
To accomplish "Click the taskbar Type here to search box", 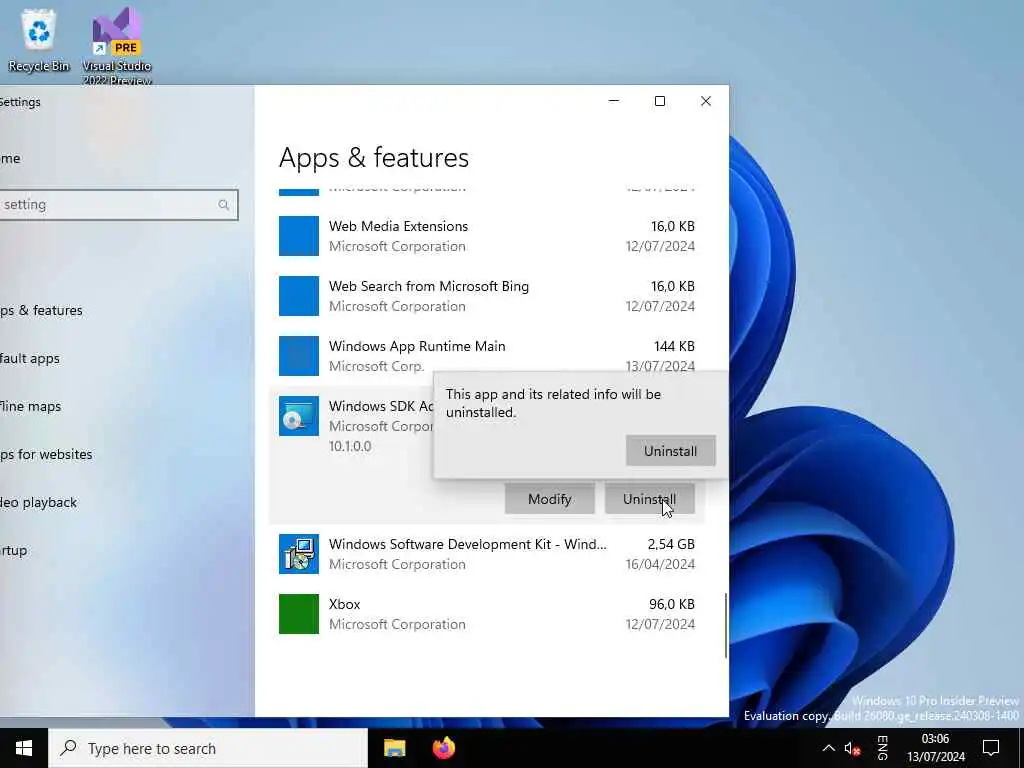I will tap(208, 748).
